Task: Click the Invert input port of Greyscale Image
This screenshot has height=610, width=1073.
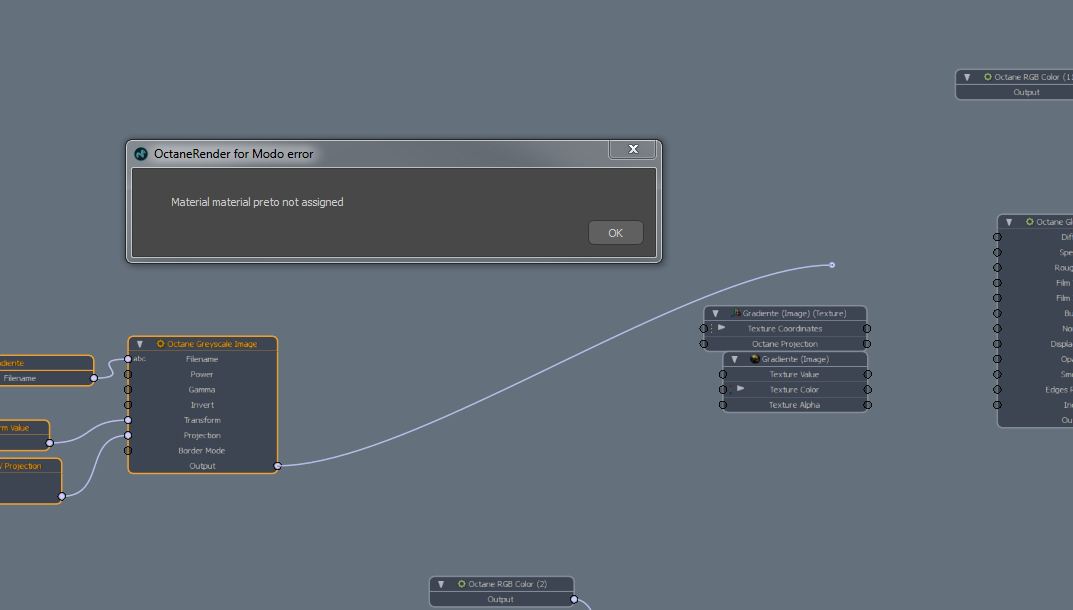Action: (128, 405)
